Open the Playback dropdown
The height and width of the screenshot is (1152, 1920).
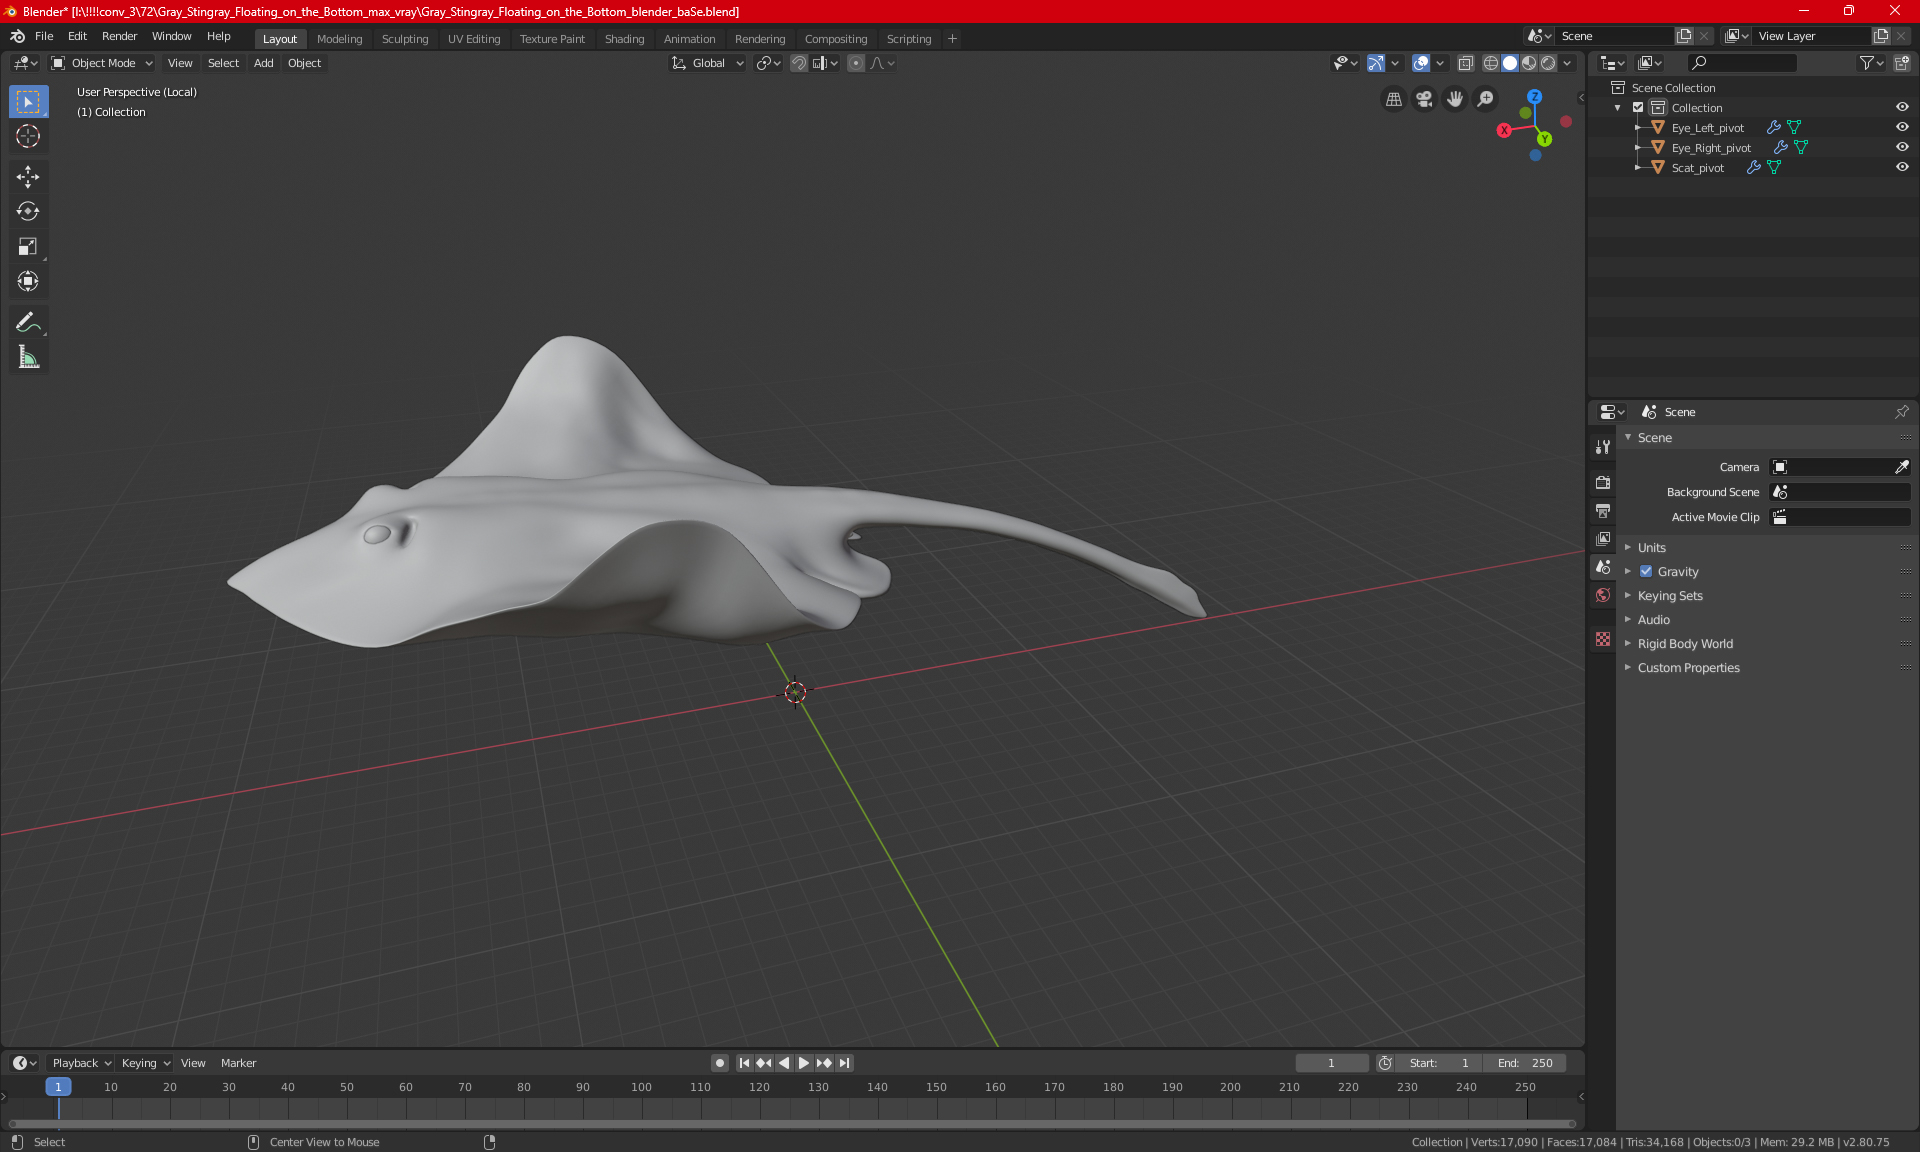[x=81, y=1063]
